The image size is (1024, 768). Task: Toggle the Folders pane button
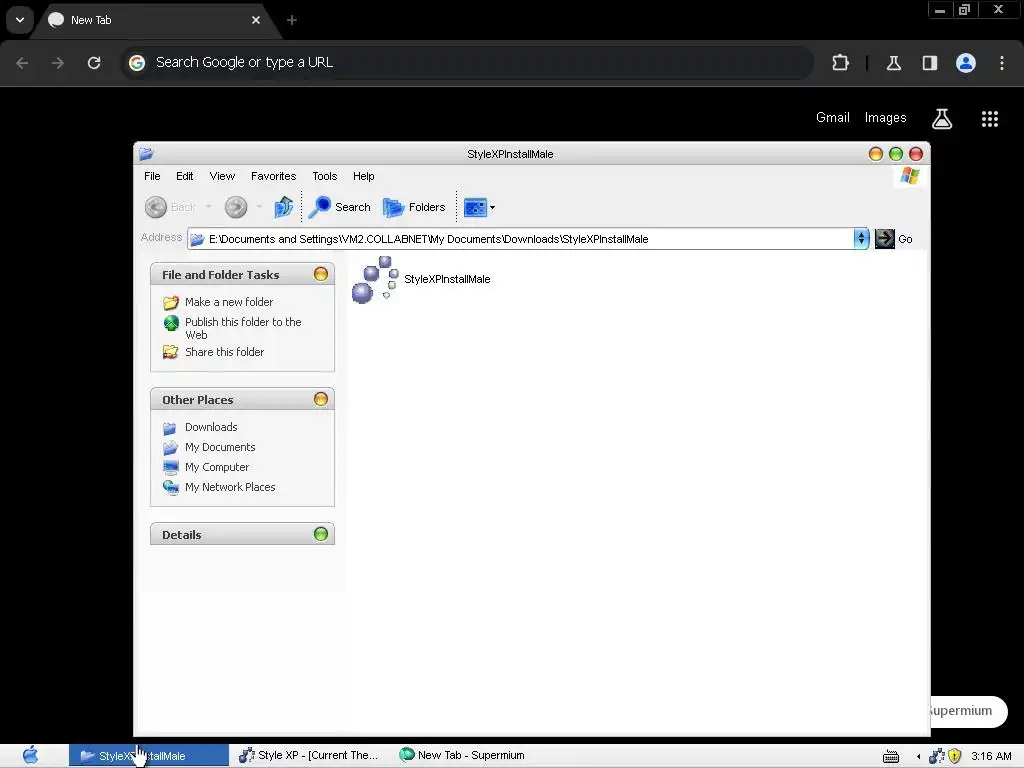(414, 207)
